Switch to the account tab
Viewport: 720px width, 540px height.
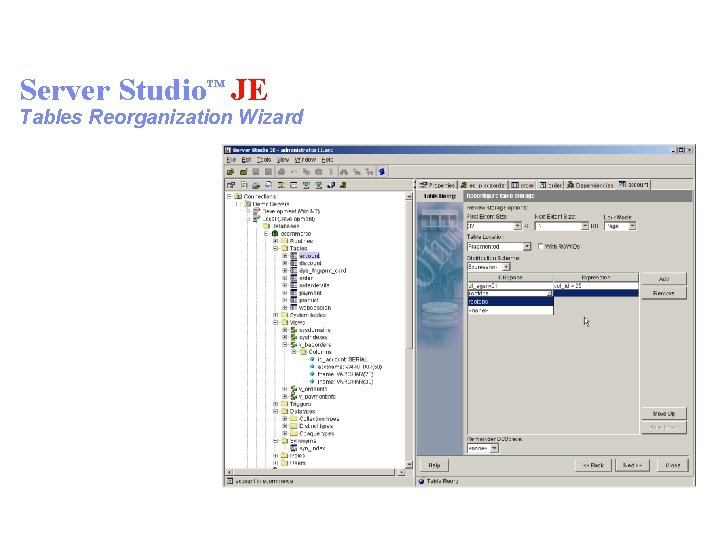point(634,185)
